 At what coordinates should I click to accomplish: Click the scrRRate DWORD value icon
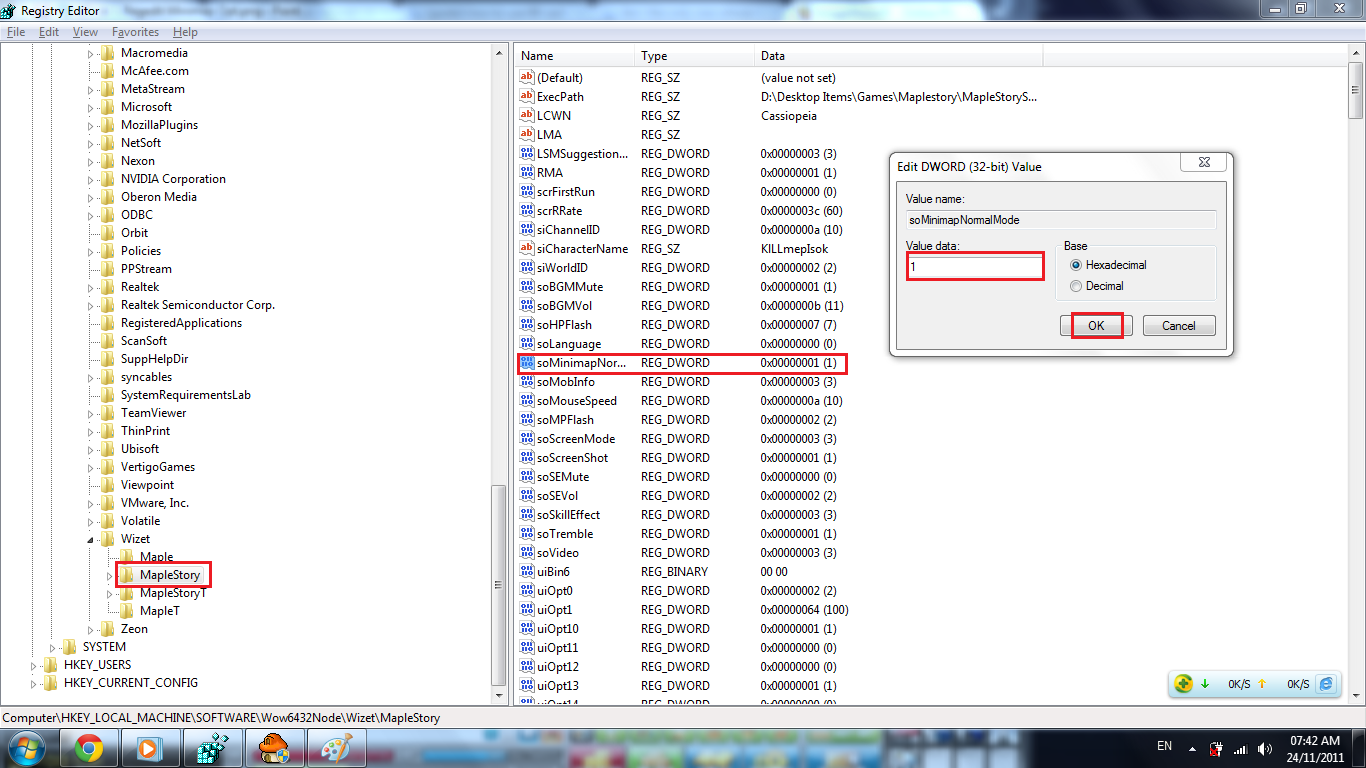click(527, 211)
